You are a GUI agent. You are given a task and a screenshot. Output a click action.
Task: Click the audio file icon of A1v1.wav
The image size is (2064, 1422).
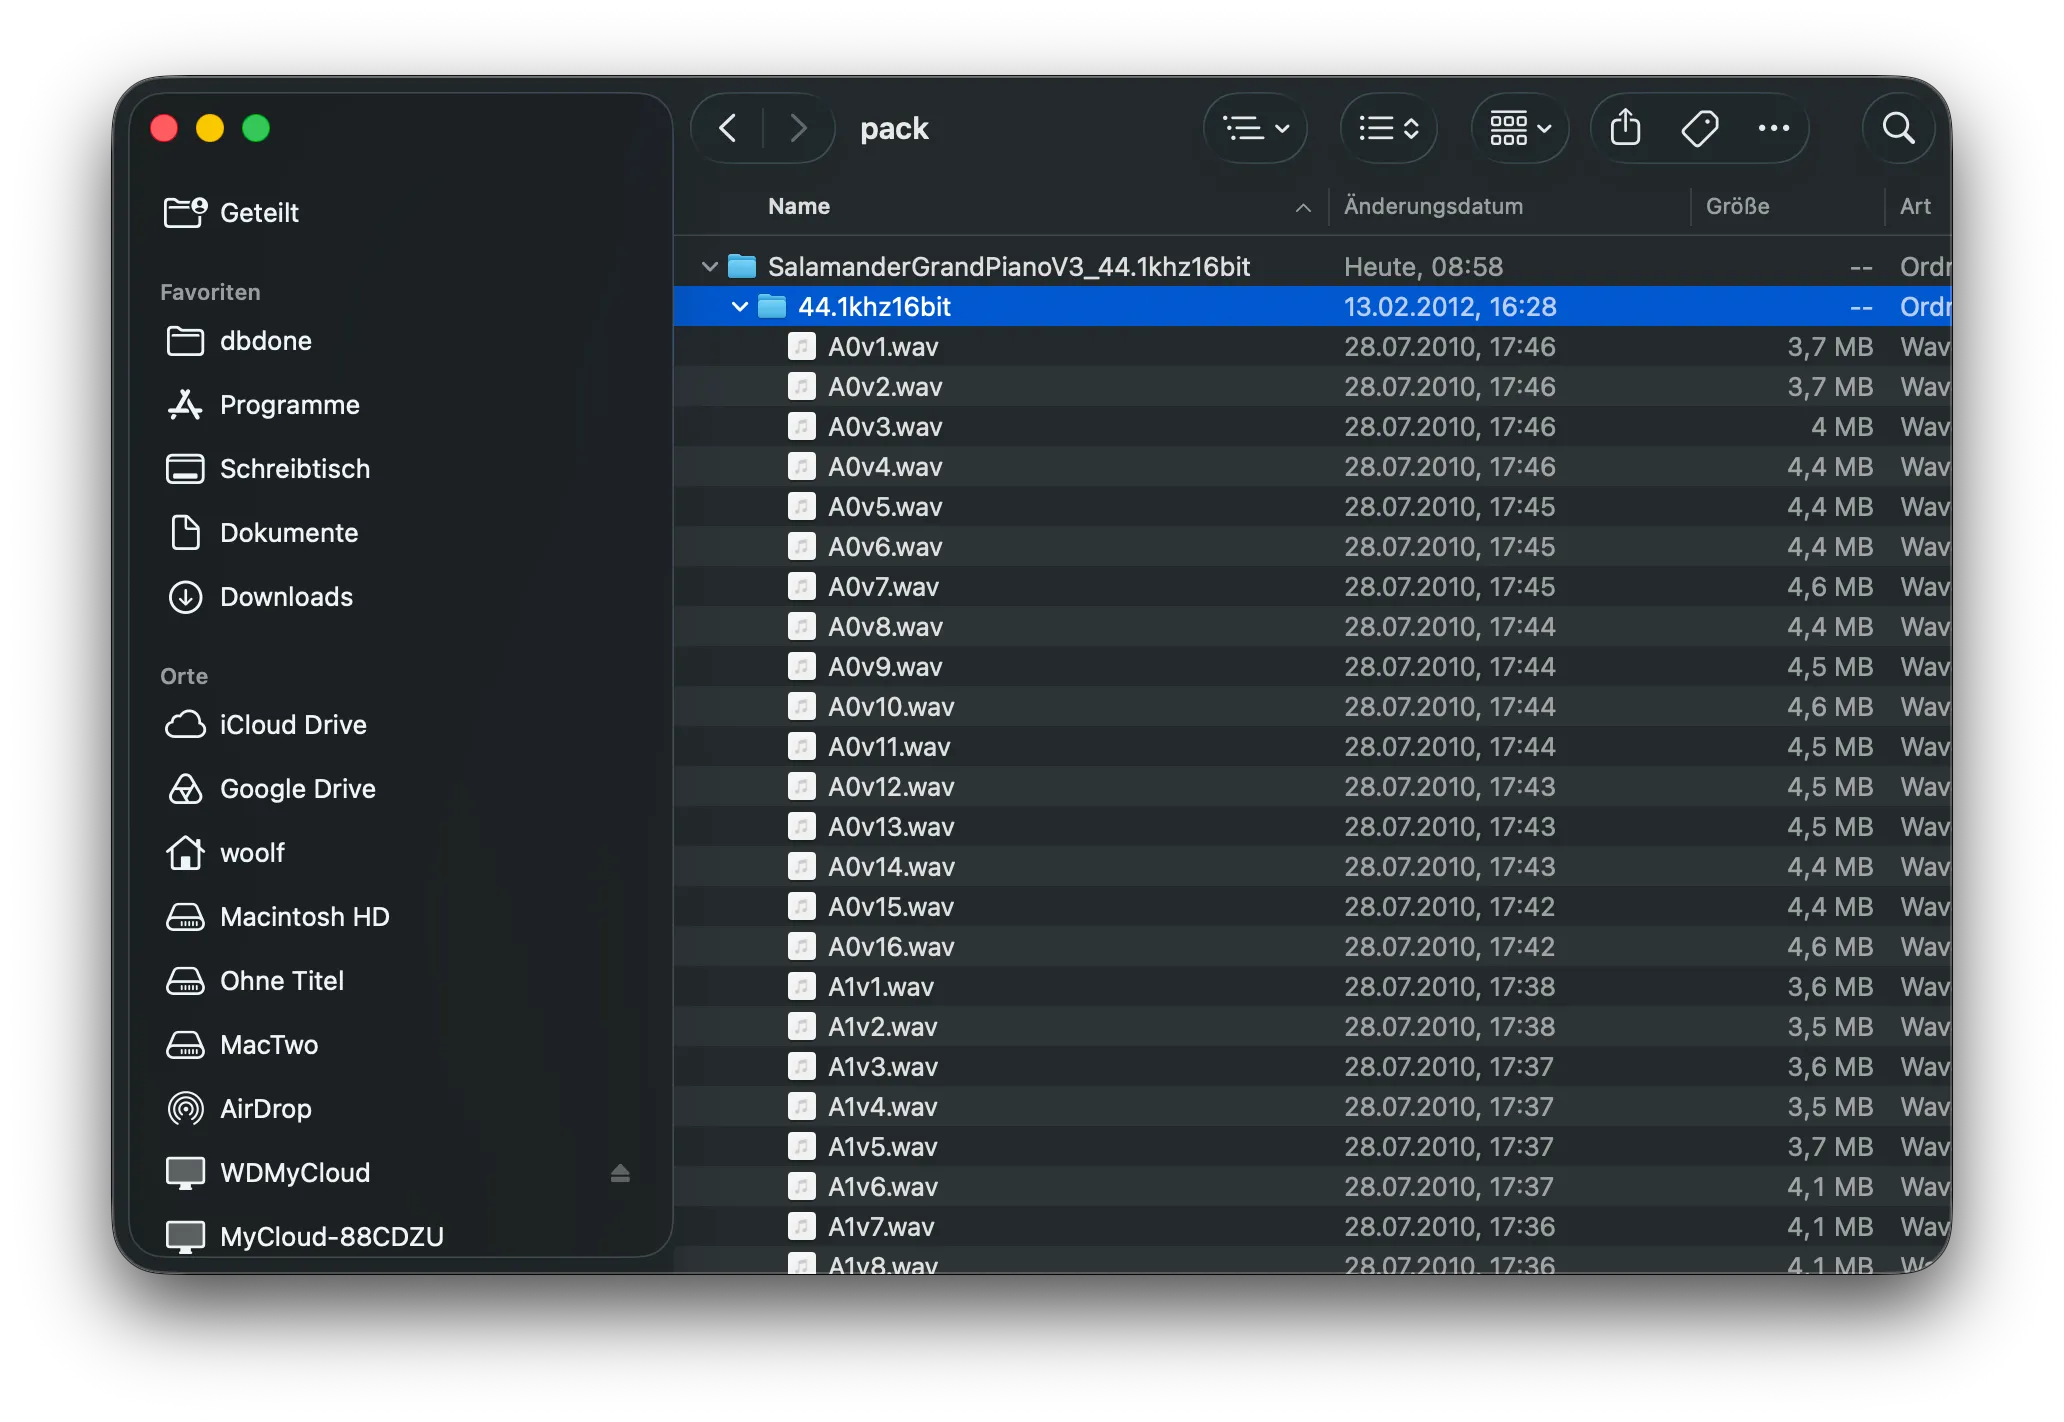[x=801, y=987]
